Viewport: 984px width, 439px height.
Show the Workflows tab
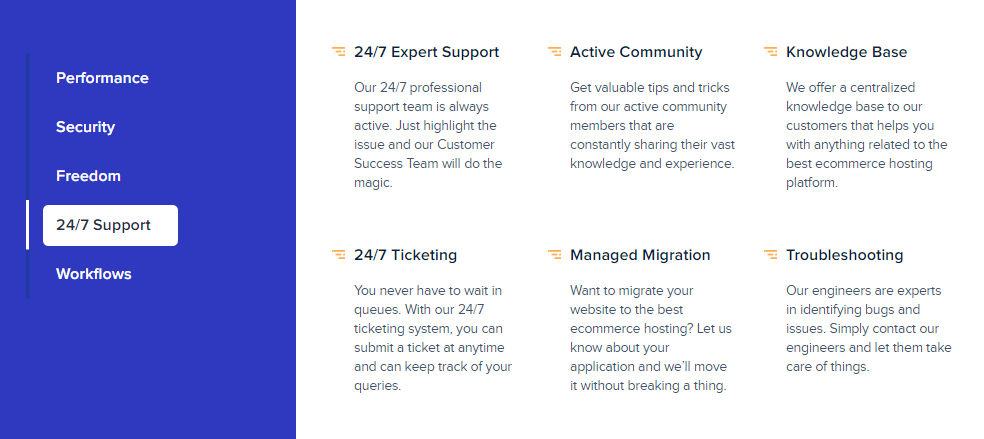coord(94,274)
